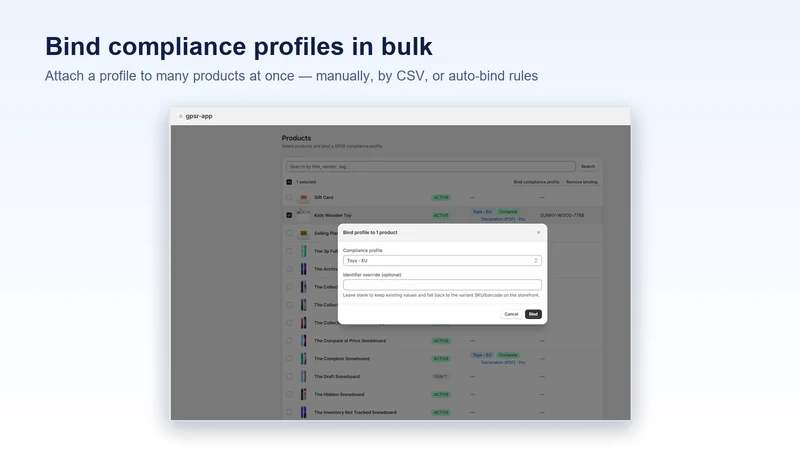Check The Hidden Snowboard checkbox
This screenshot has height=450, width=800.
[x=289, y=394]
